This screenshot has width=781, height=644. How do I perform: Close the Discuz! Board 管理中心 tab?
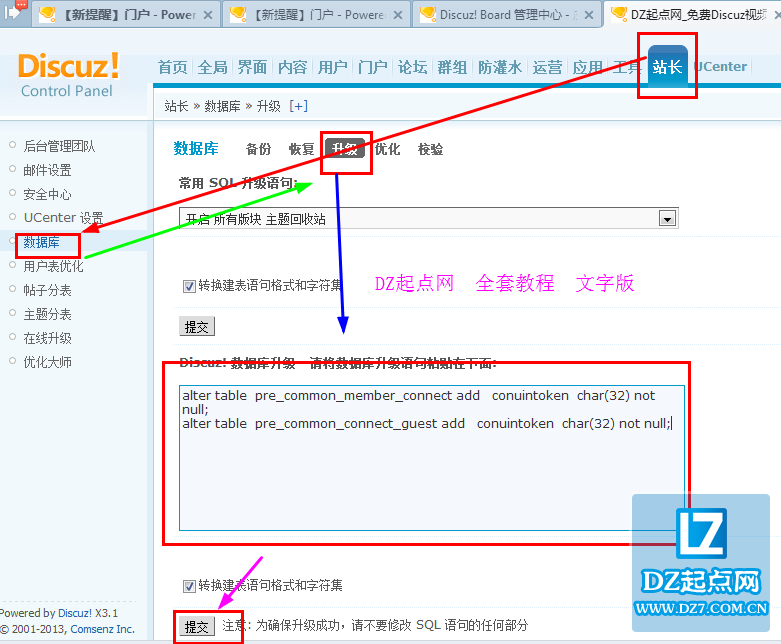(x=589, y=15)
